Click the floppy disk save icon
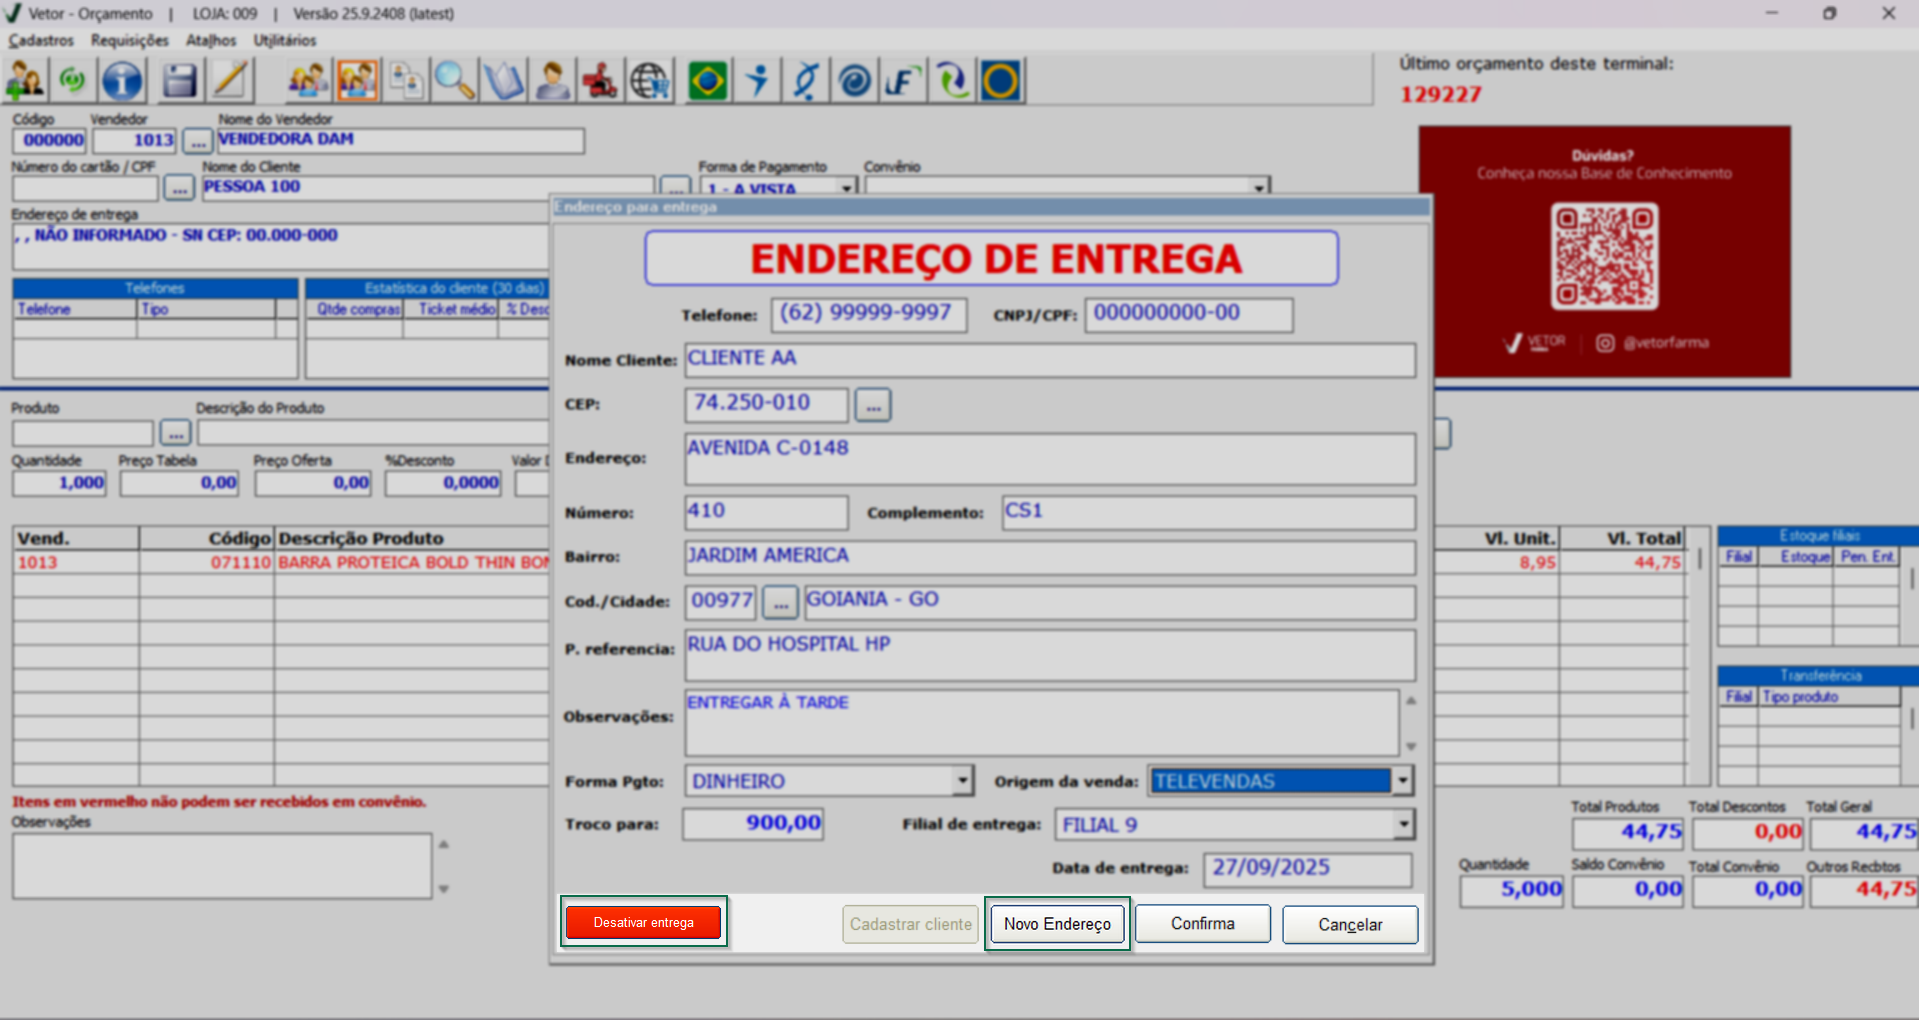1919x1020 pixels. coord(179,81)
